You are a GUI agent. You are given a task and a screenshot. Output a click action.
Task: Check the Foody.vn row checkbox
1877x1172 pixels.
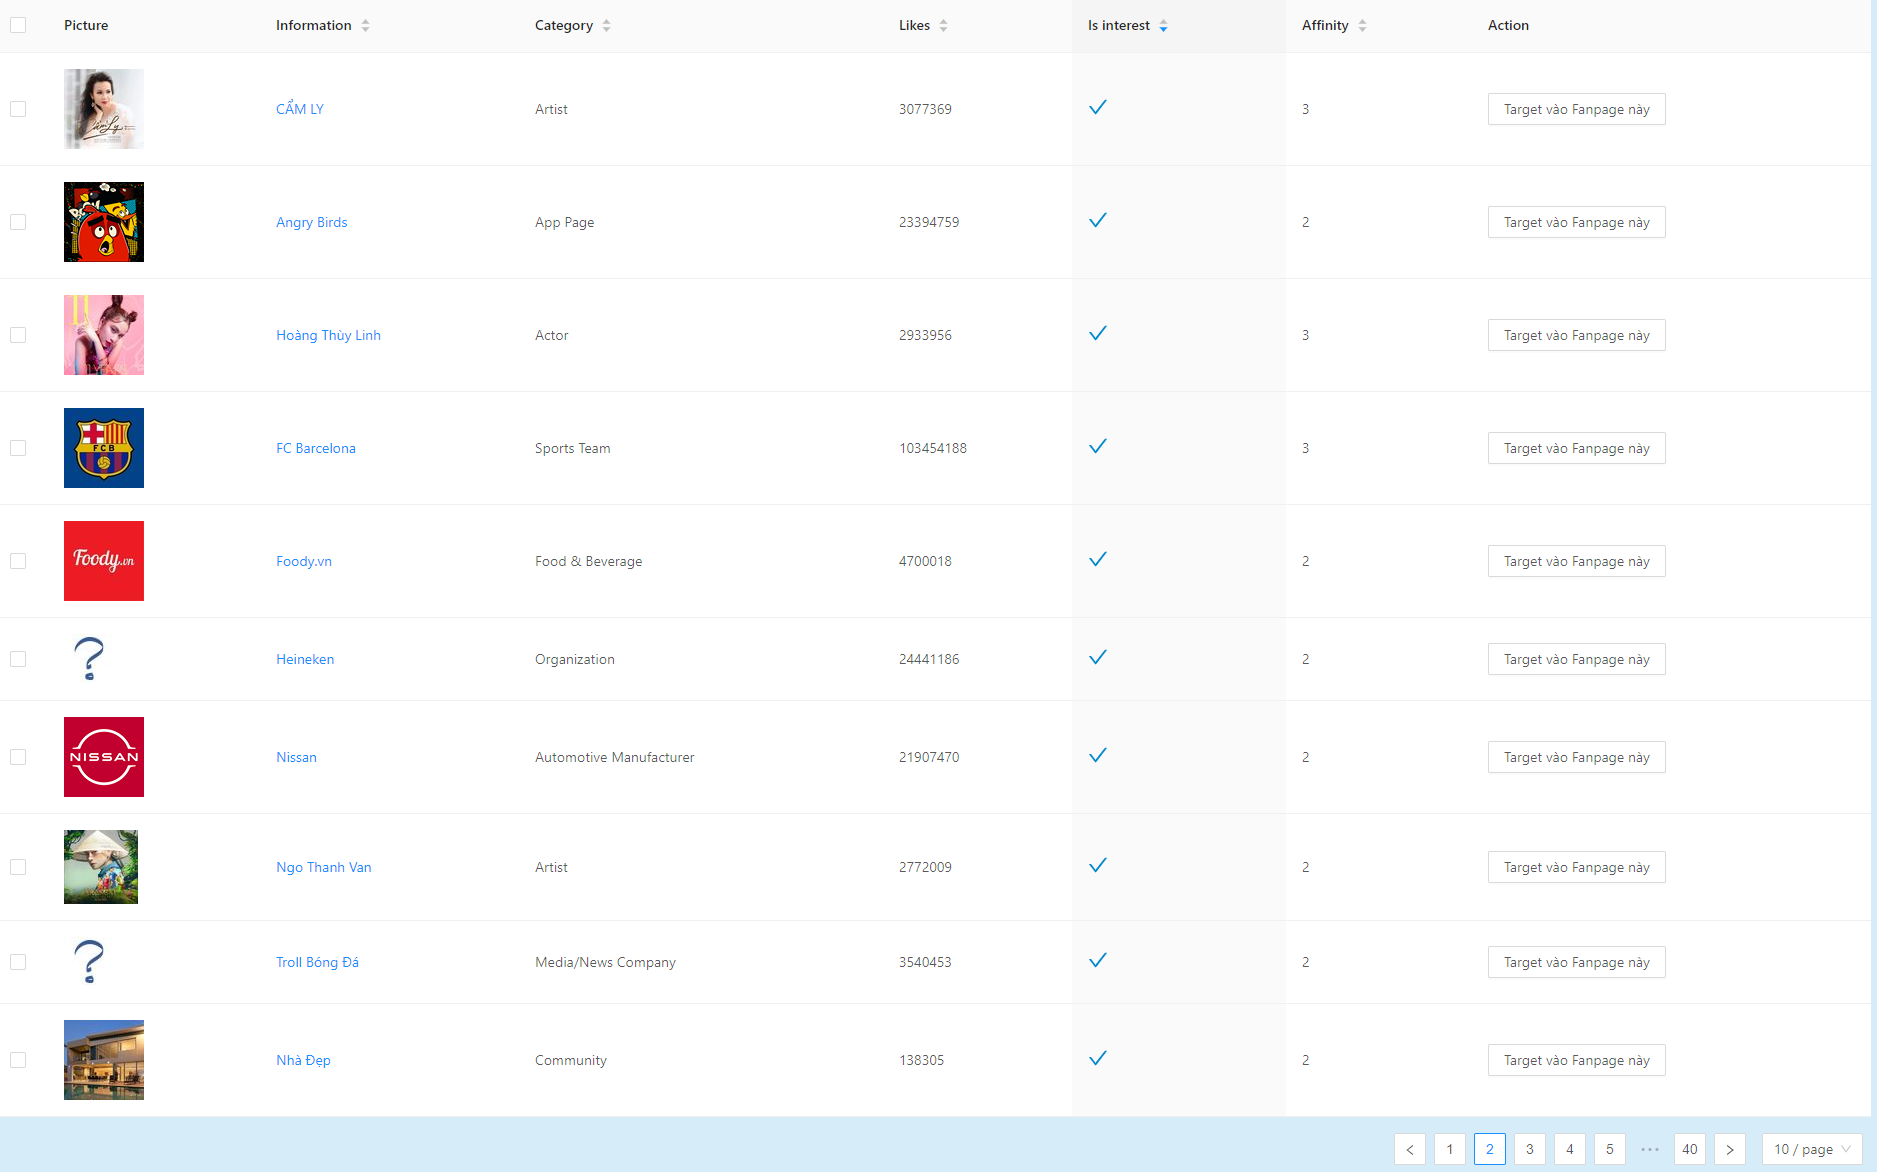click(18, 561)
